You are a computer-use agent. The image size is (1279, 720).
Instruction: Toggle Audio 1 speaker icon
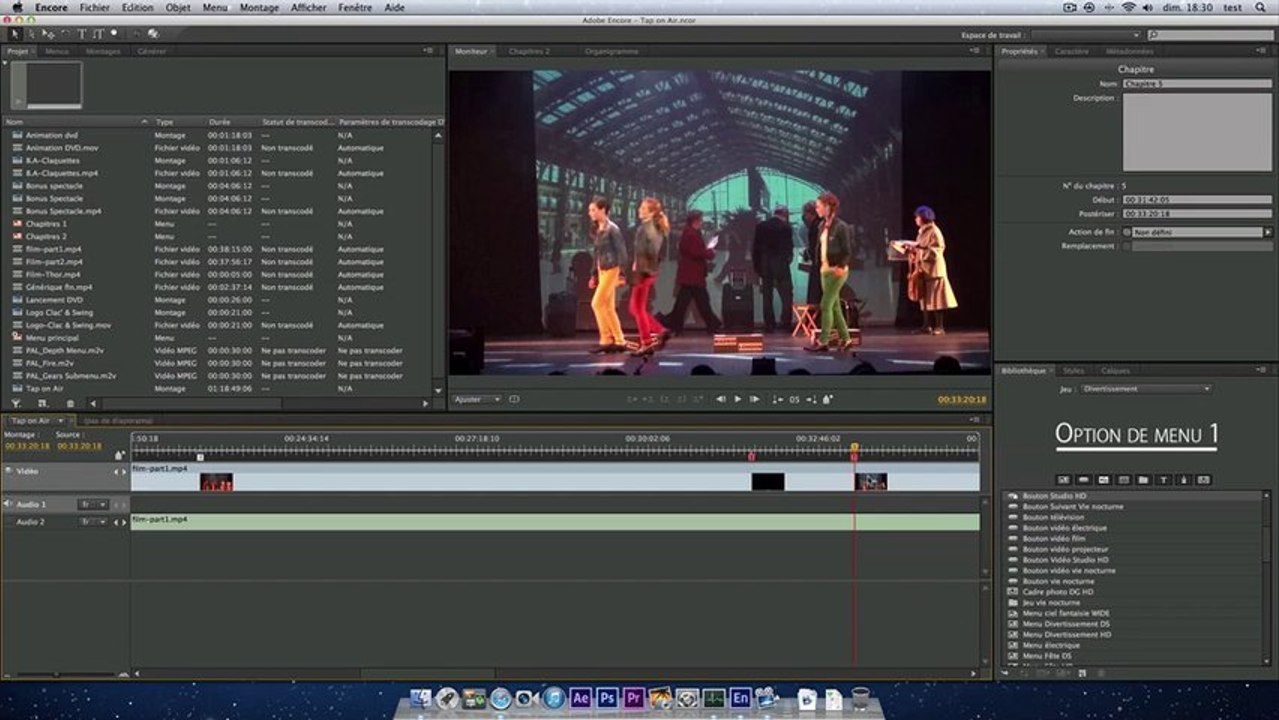coord(9,504)
